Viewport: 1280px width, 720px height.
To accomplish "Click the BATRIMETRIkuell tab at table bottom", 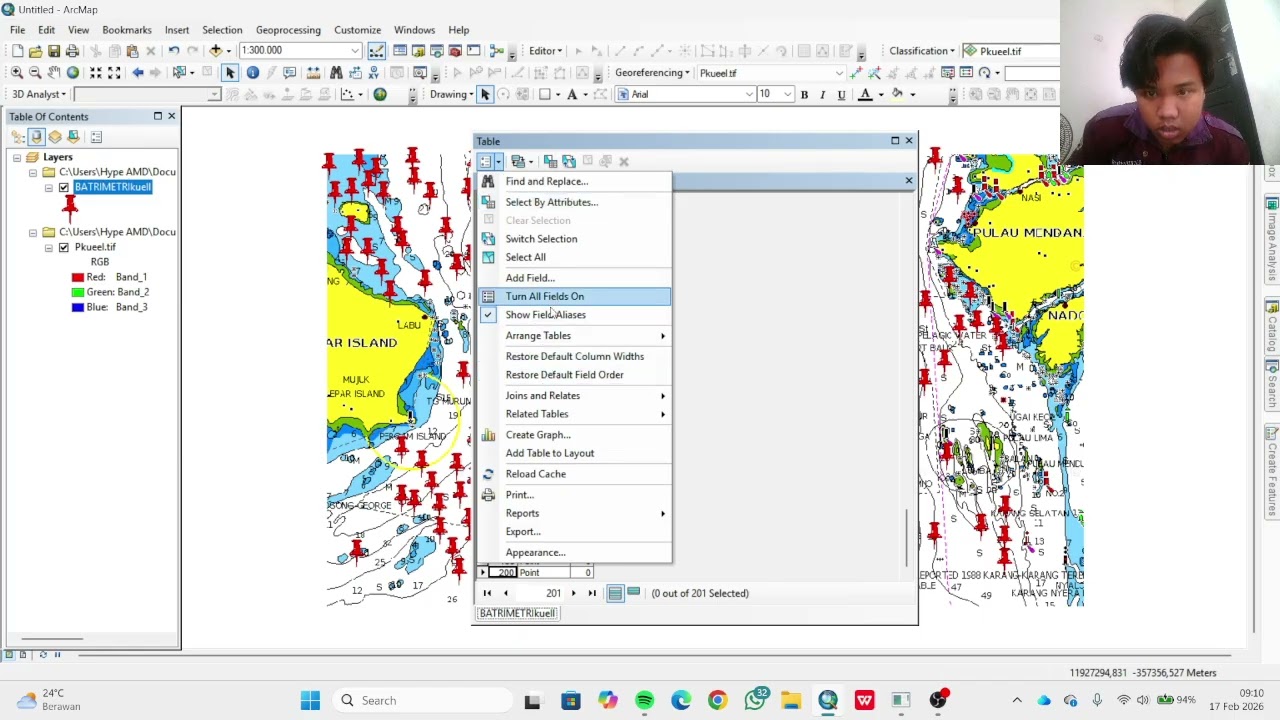I will click(x=517, y=613).
